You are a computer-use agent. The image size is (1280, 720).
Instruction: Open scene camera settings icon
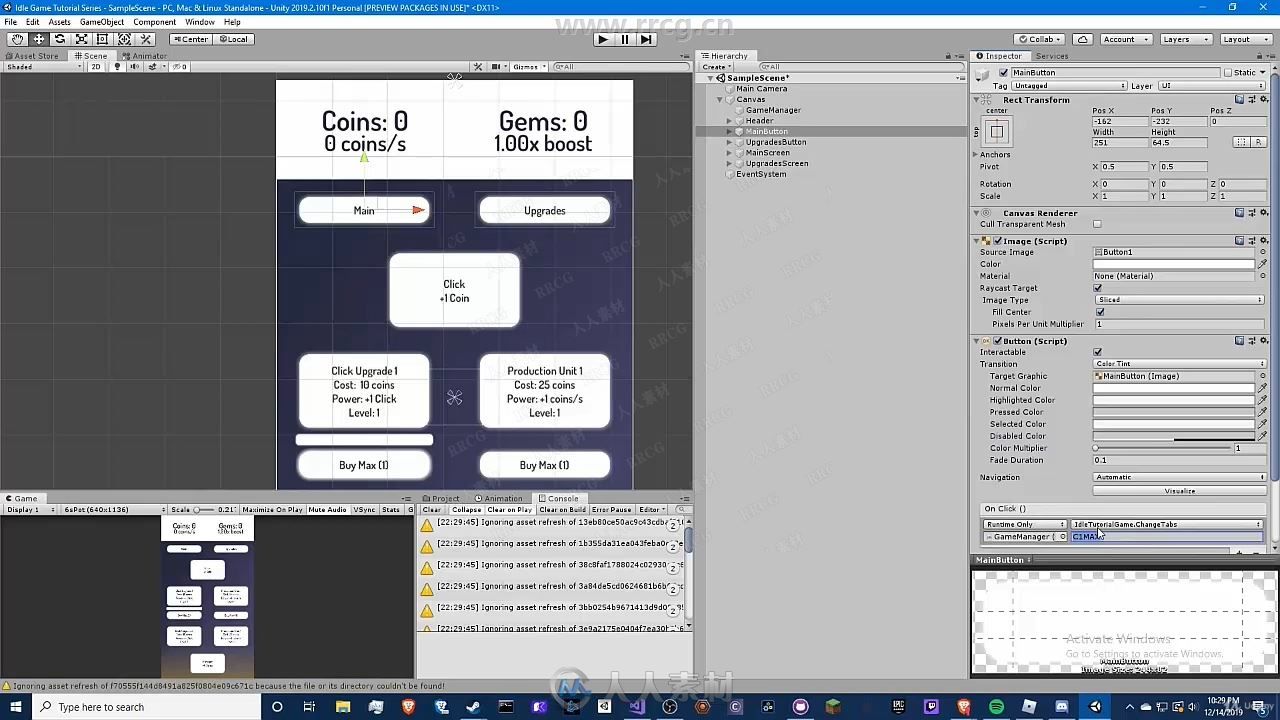[x=496, y=67]
